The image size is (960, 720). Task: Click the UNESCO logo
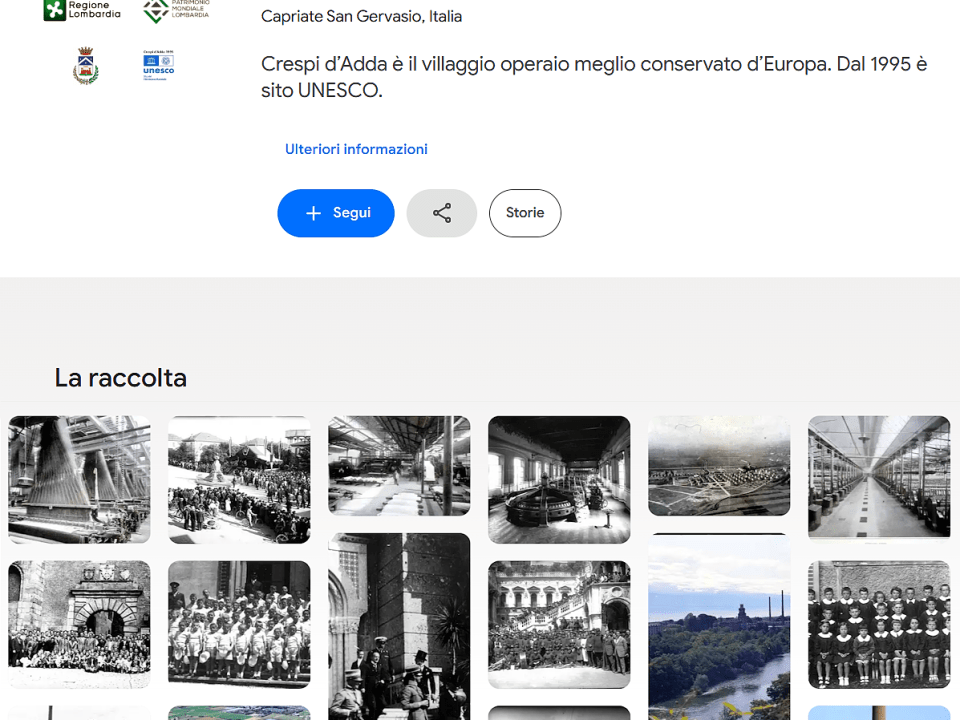point(159,66)
